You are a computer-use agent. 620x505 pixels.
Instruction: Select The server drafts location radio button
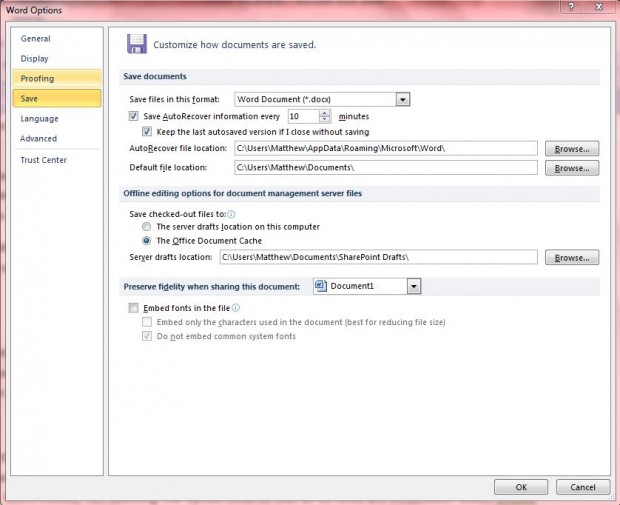147,227
